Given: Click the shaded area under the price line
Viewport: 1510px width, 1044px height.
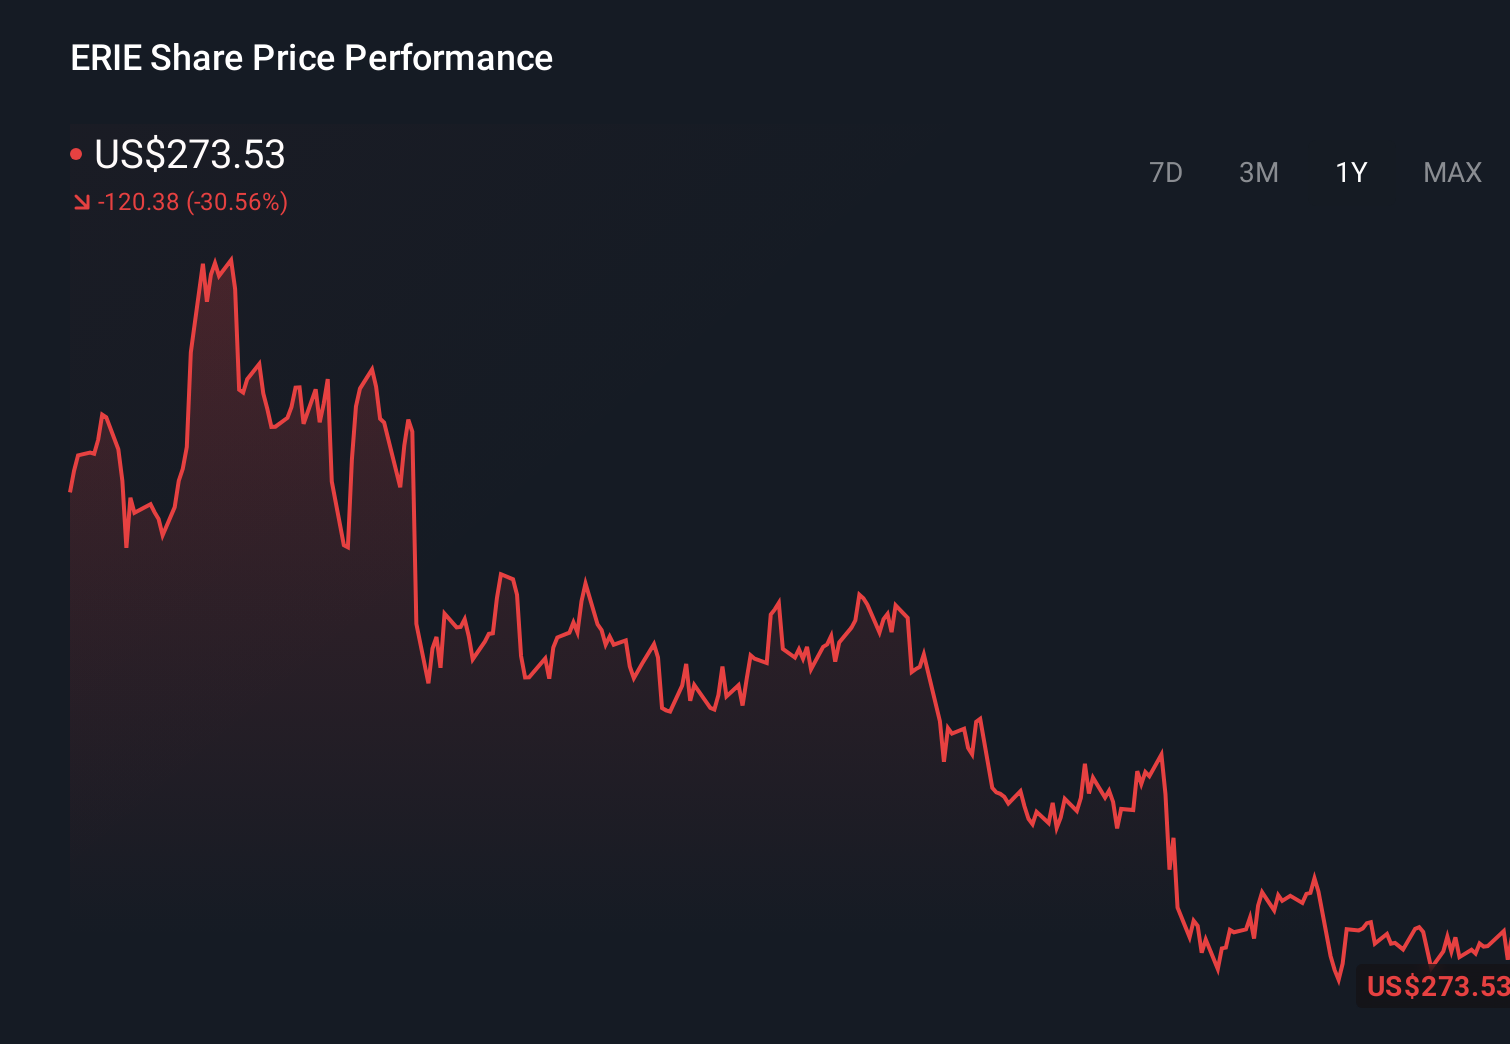Looking at the screenshot, I should coord(300,800).
